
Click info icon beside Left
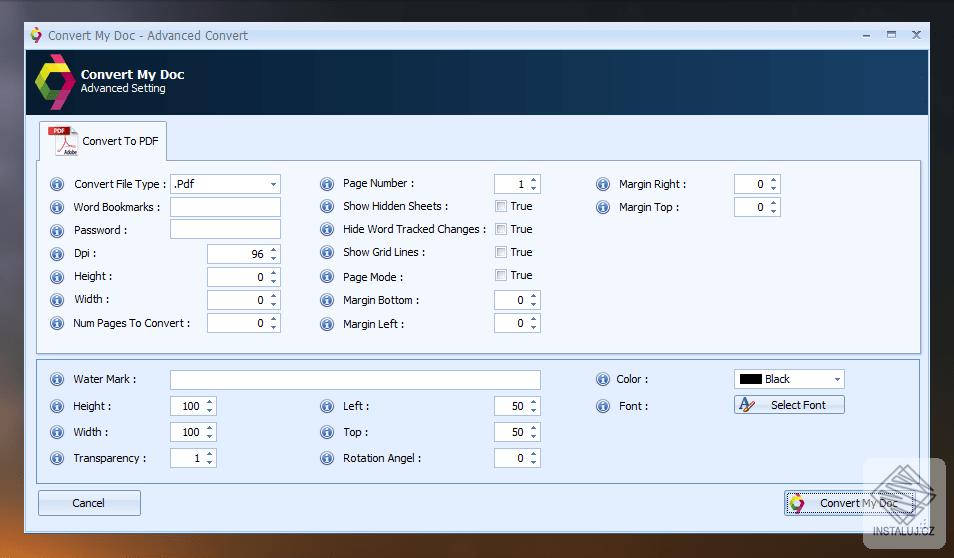click(327, 406)
